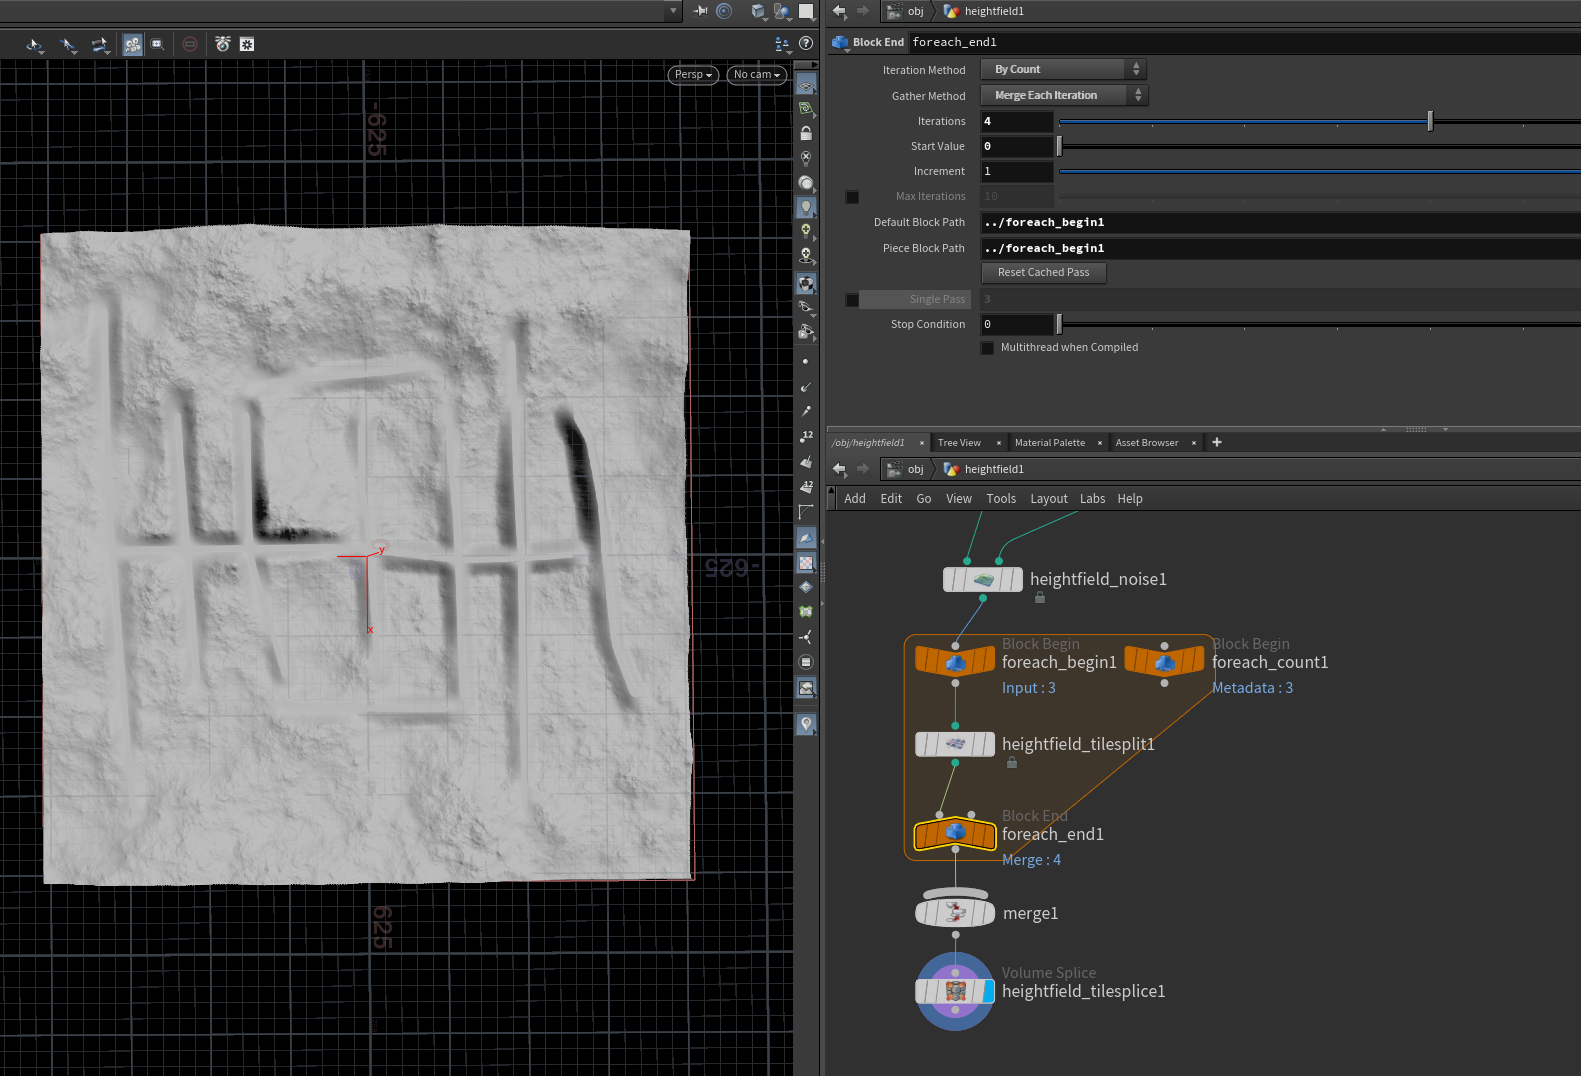The height and width of the screenshot is (1076, 1581).
Task: Switch to the Tree View tab
Action: [959, 443]
